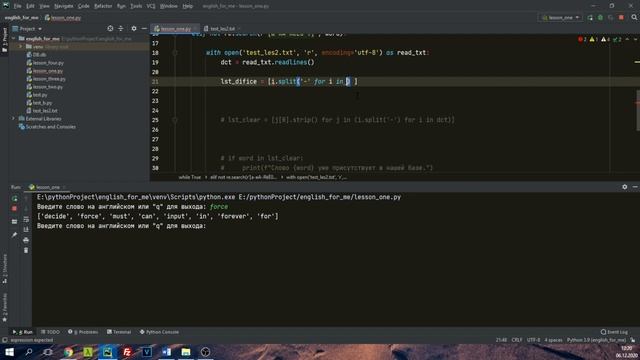Screen dimensions: 640x360
Task: Open the Terminal tool window
Action: click(119, 332)
